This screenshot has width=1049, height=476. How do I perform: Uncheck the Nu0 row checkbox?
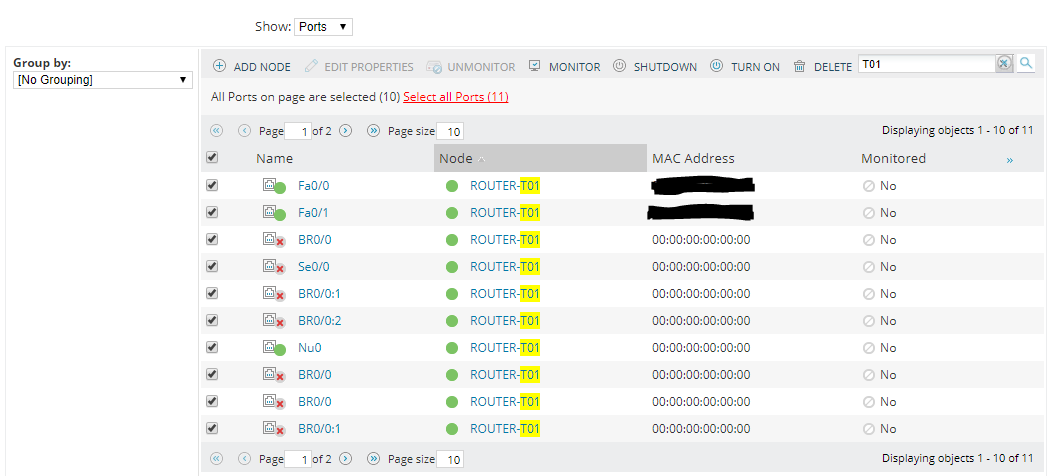click(212, 347)
